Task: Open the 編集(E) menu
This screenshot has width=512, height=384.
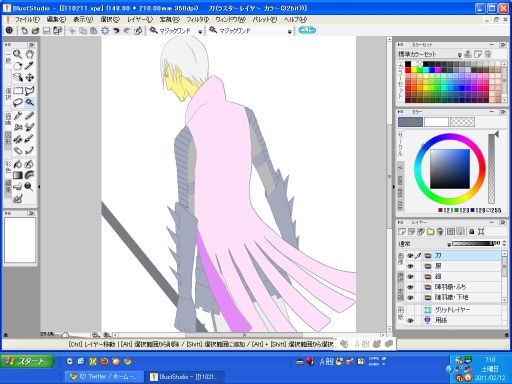Action: pyautogui.click(x=56, y=20)
